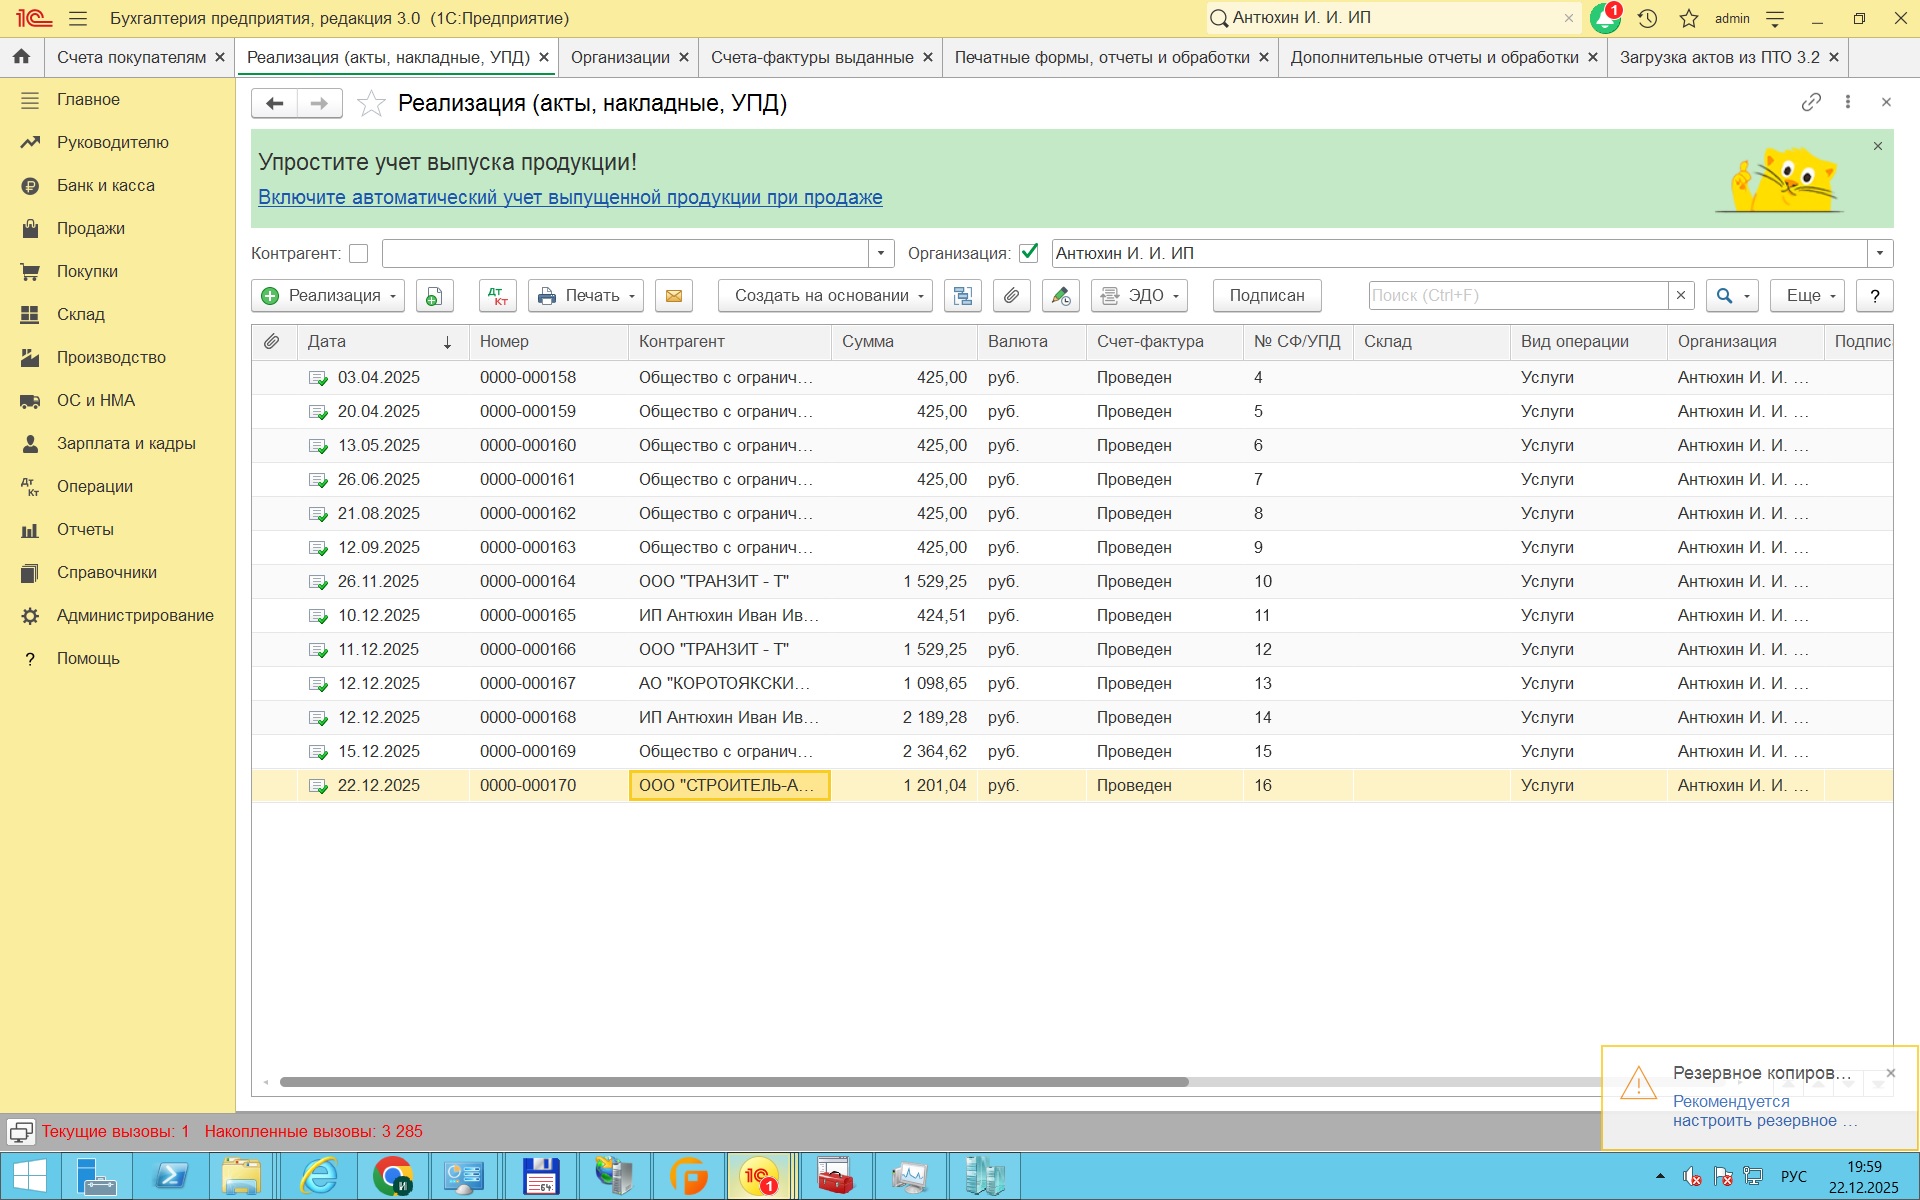This screenshot has width=1920, height=1200.
Task: Expand the Создать на основании menu
Action: pos(825,296)
